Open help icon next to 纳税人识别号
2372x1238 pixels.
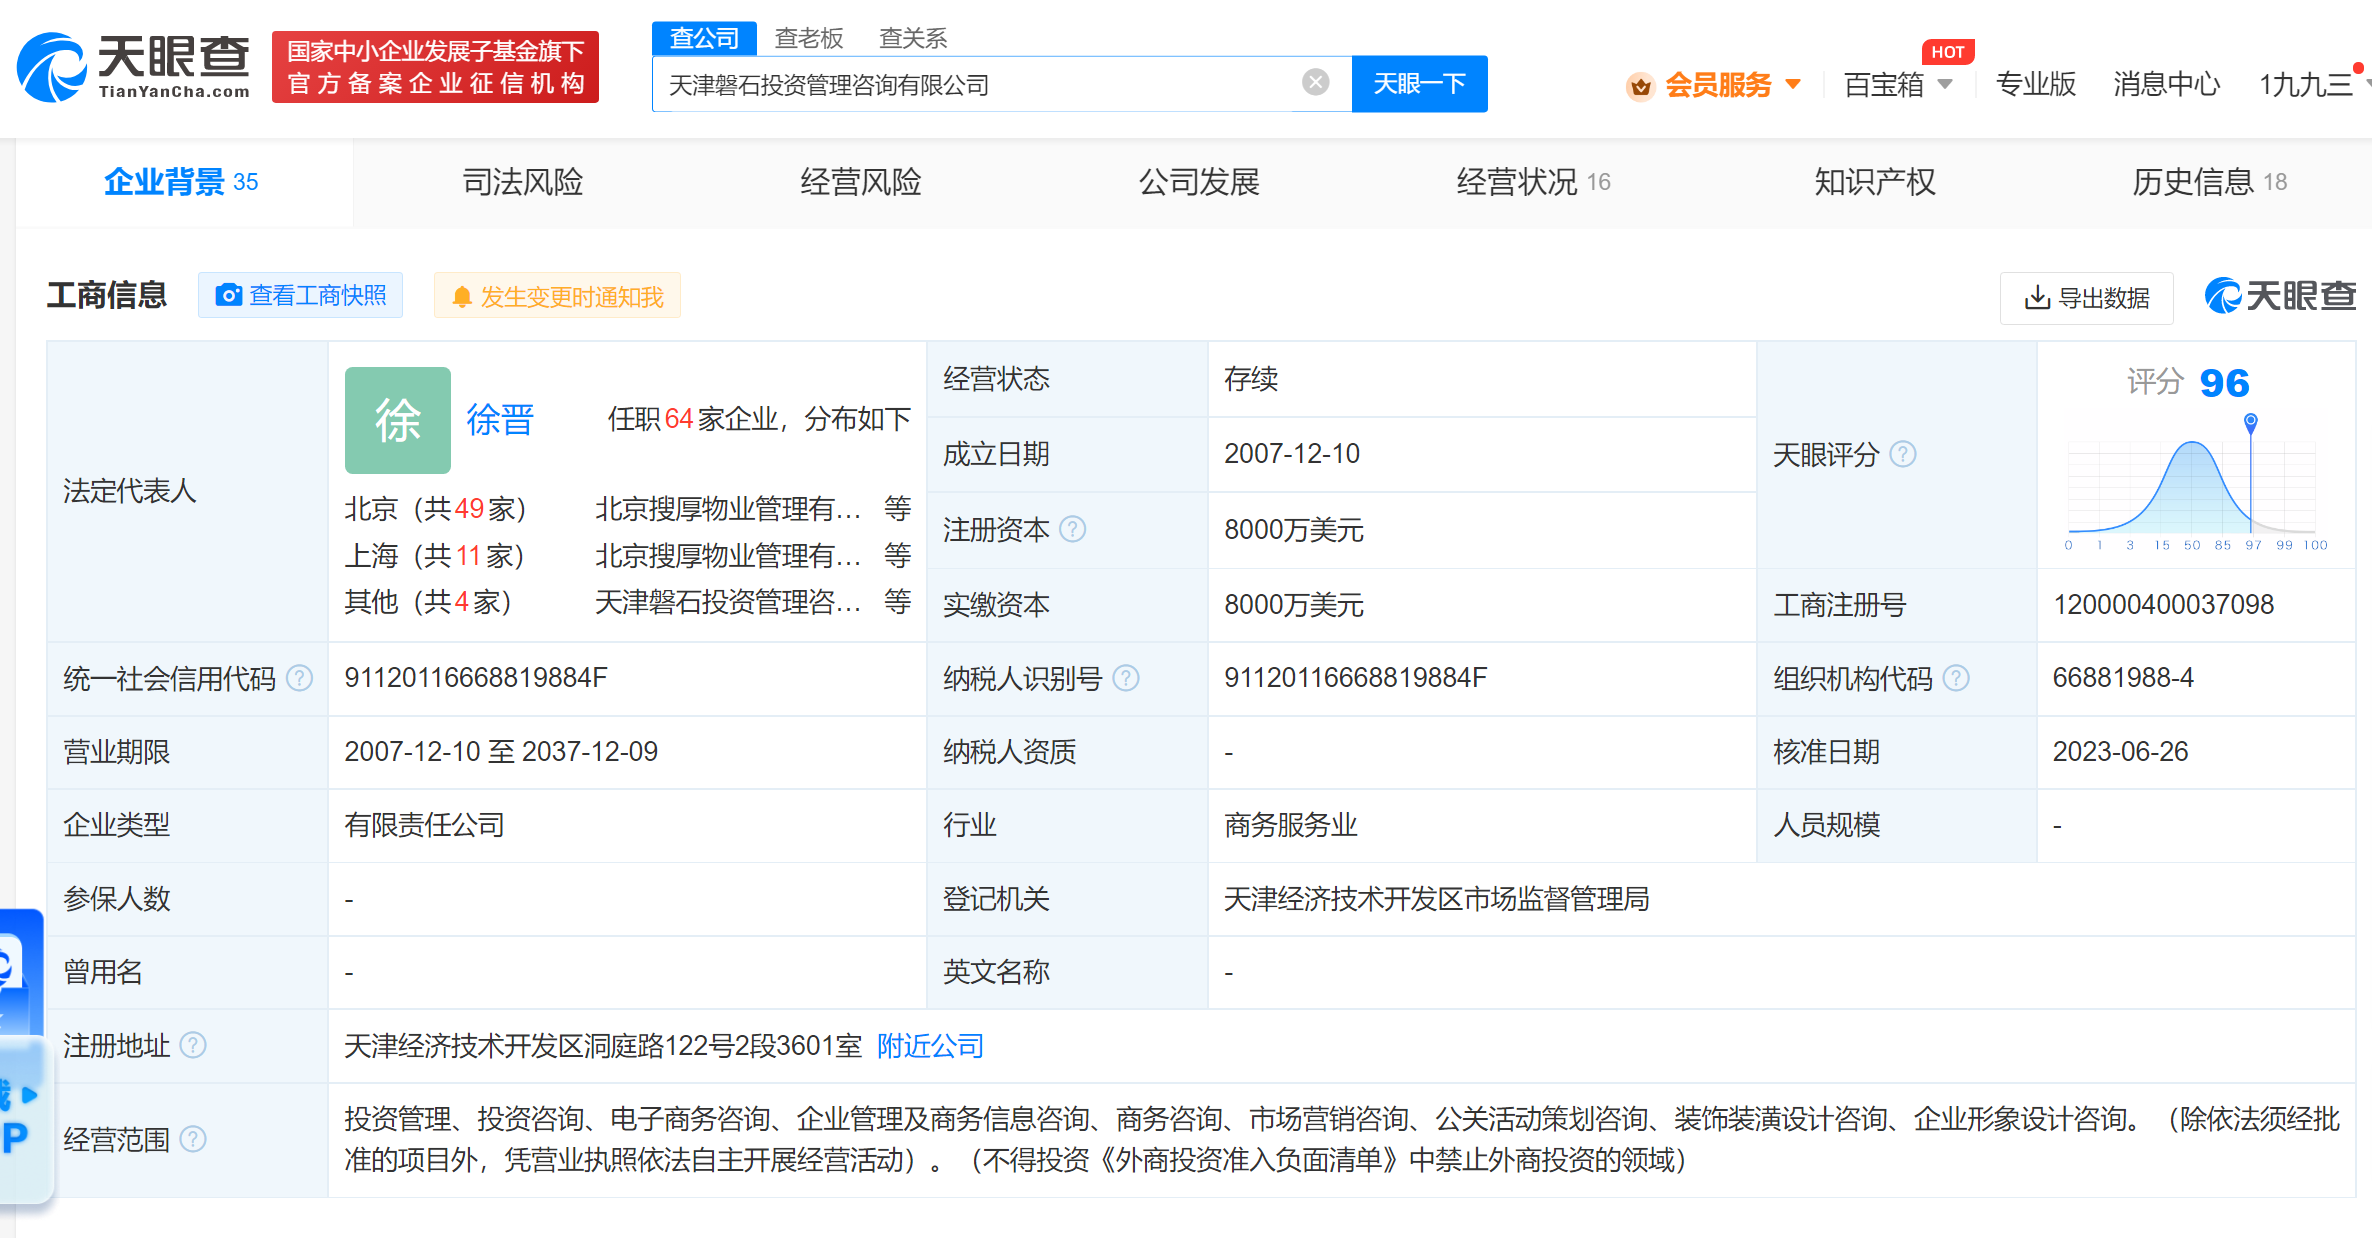(1126, 678)
